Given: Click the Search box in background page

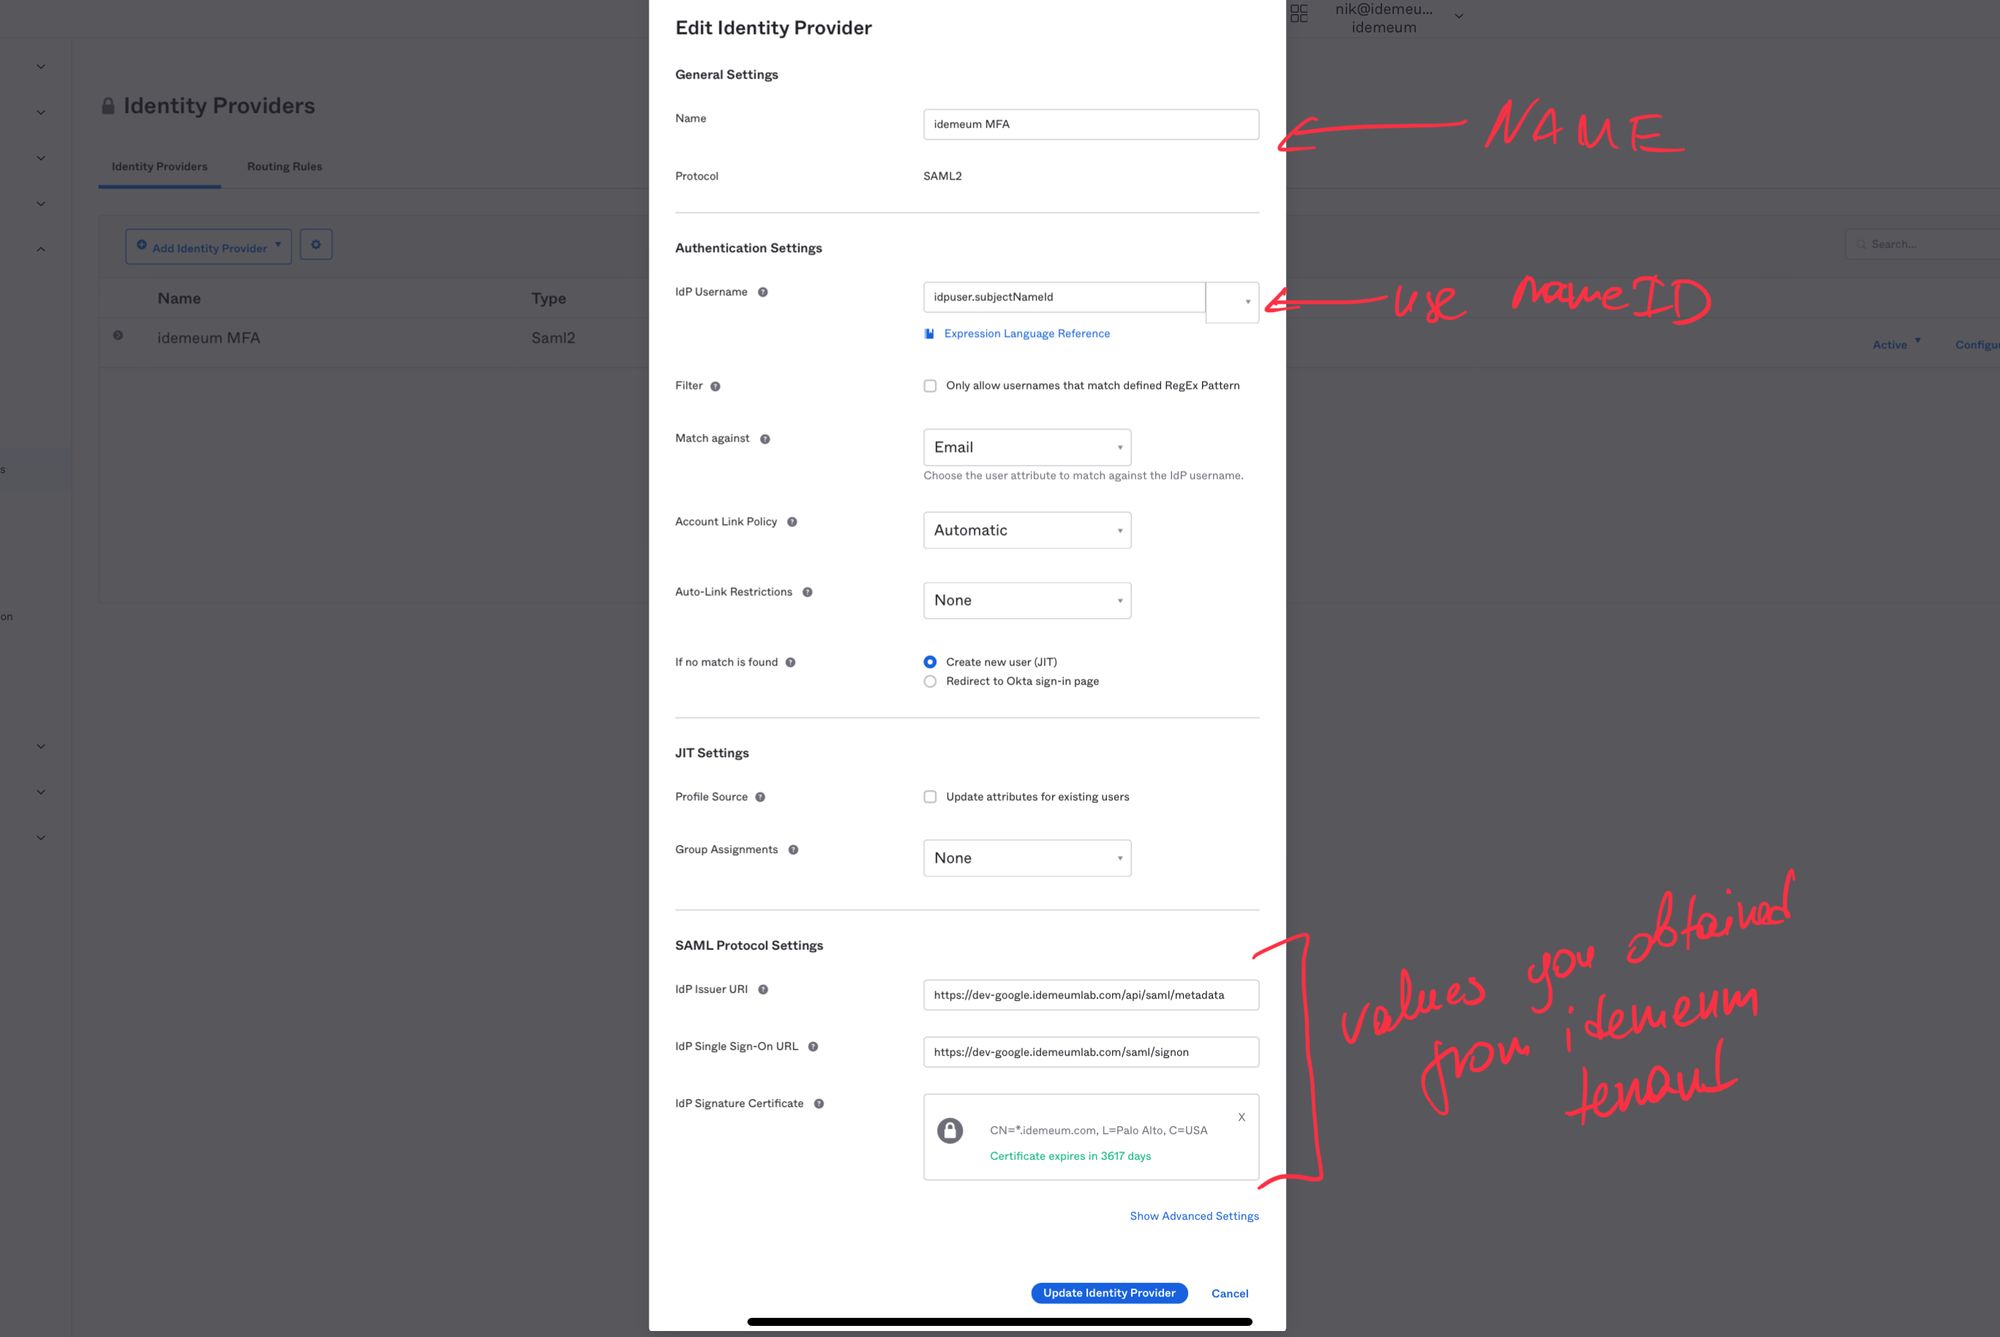Looking at the screenshot, I should [x=1922, y=244].
